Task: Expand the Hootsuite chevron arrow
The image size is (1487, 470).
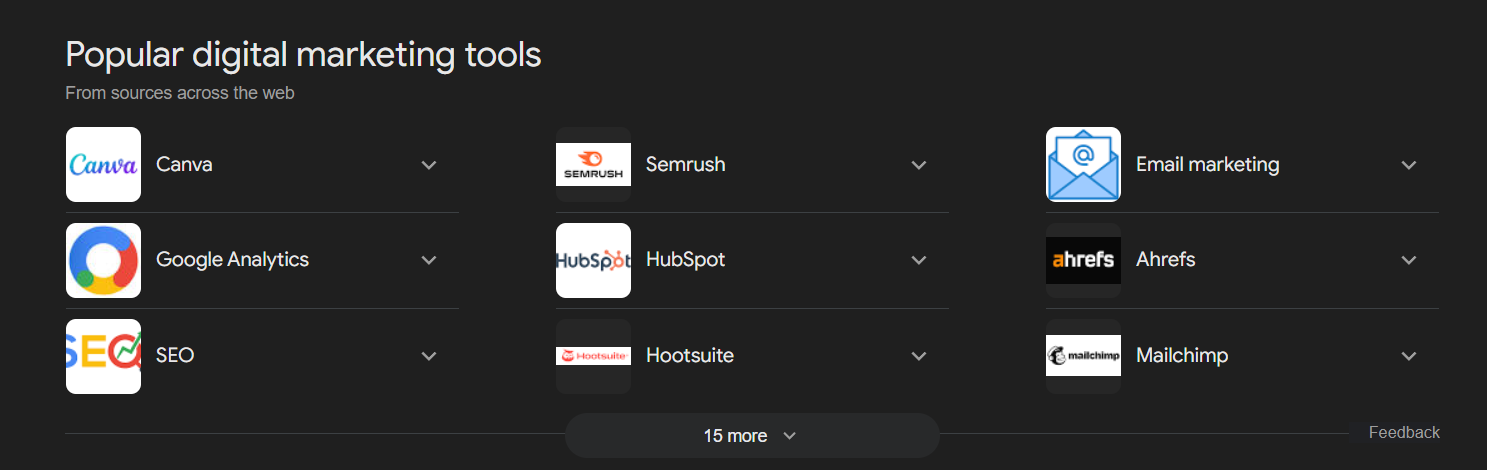Action: [919, 356]
